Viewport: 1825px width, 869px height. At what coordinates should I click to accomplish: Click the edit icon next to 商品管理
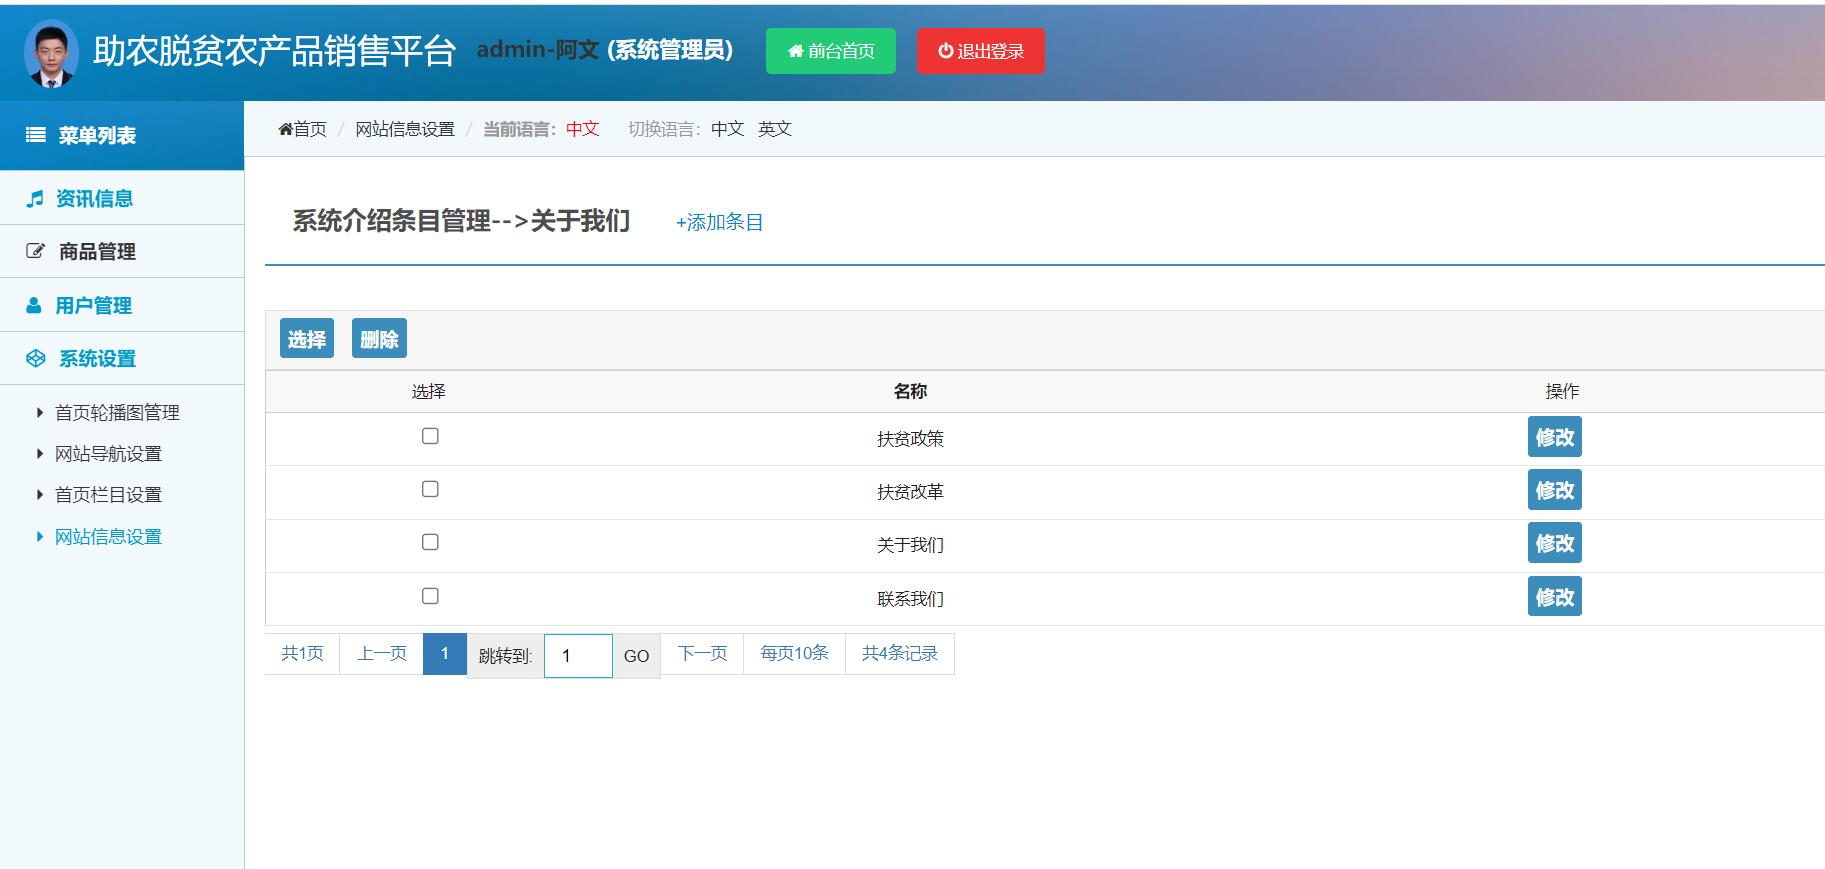click(x=35, y=252)
